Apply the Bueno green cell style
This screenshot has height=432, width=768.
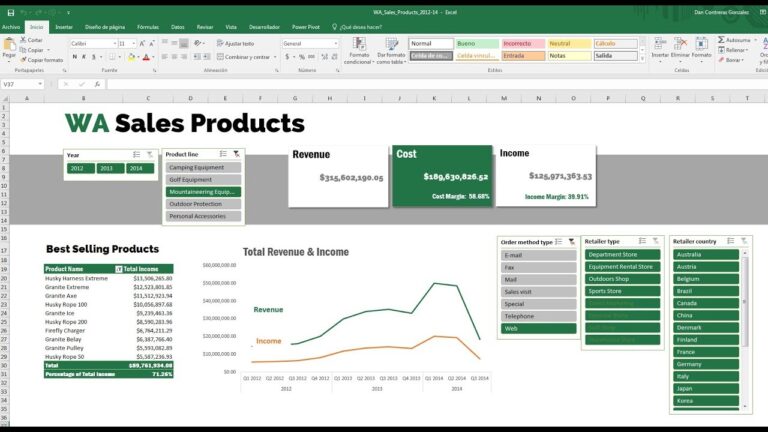click(477, 44)
